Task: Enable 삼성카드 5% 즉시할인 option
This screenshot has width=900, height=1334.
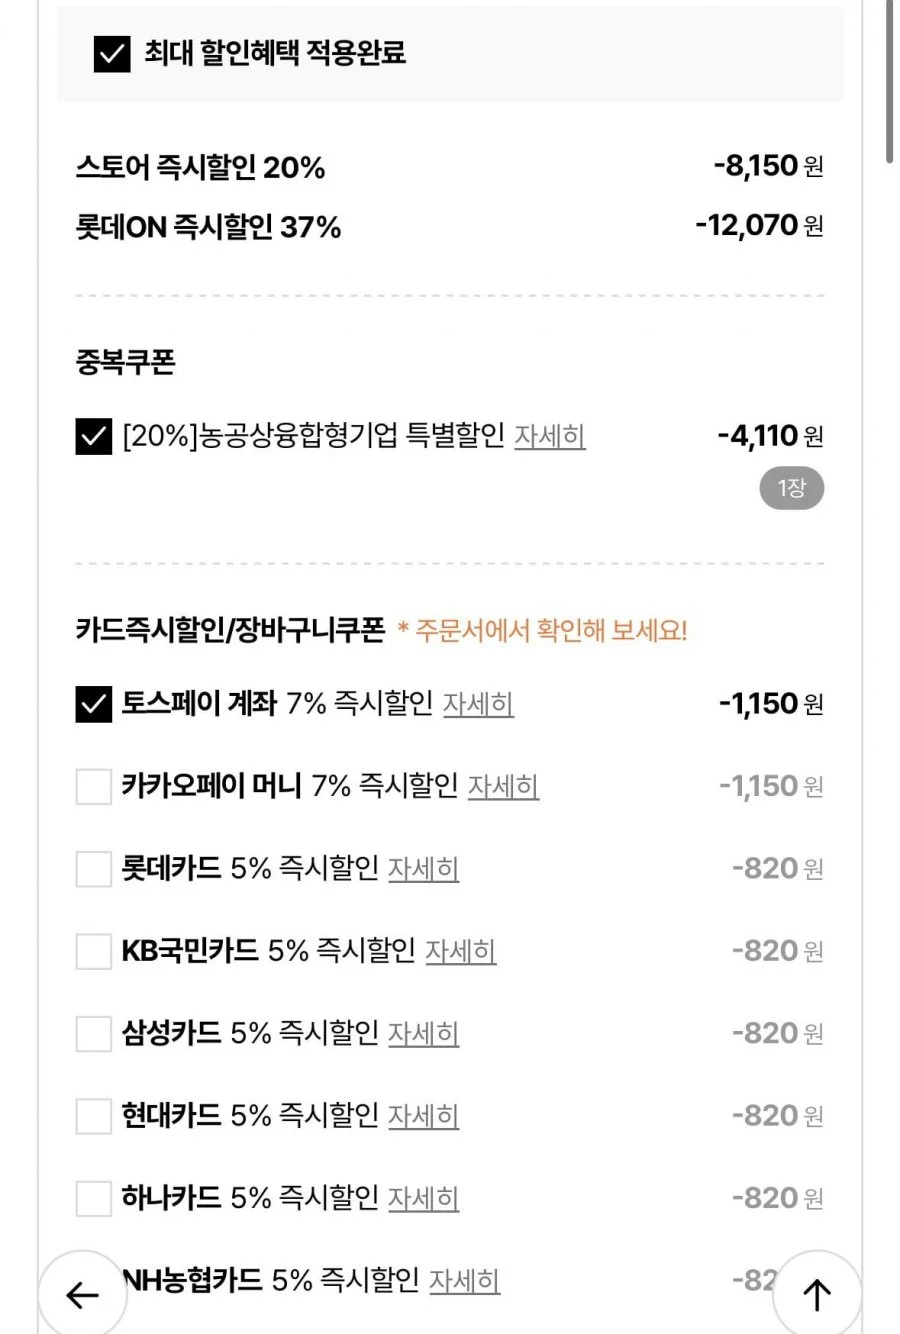Action: [x=94, y=1033]
